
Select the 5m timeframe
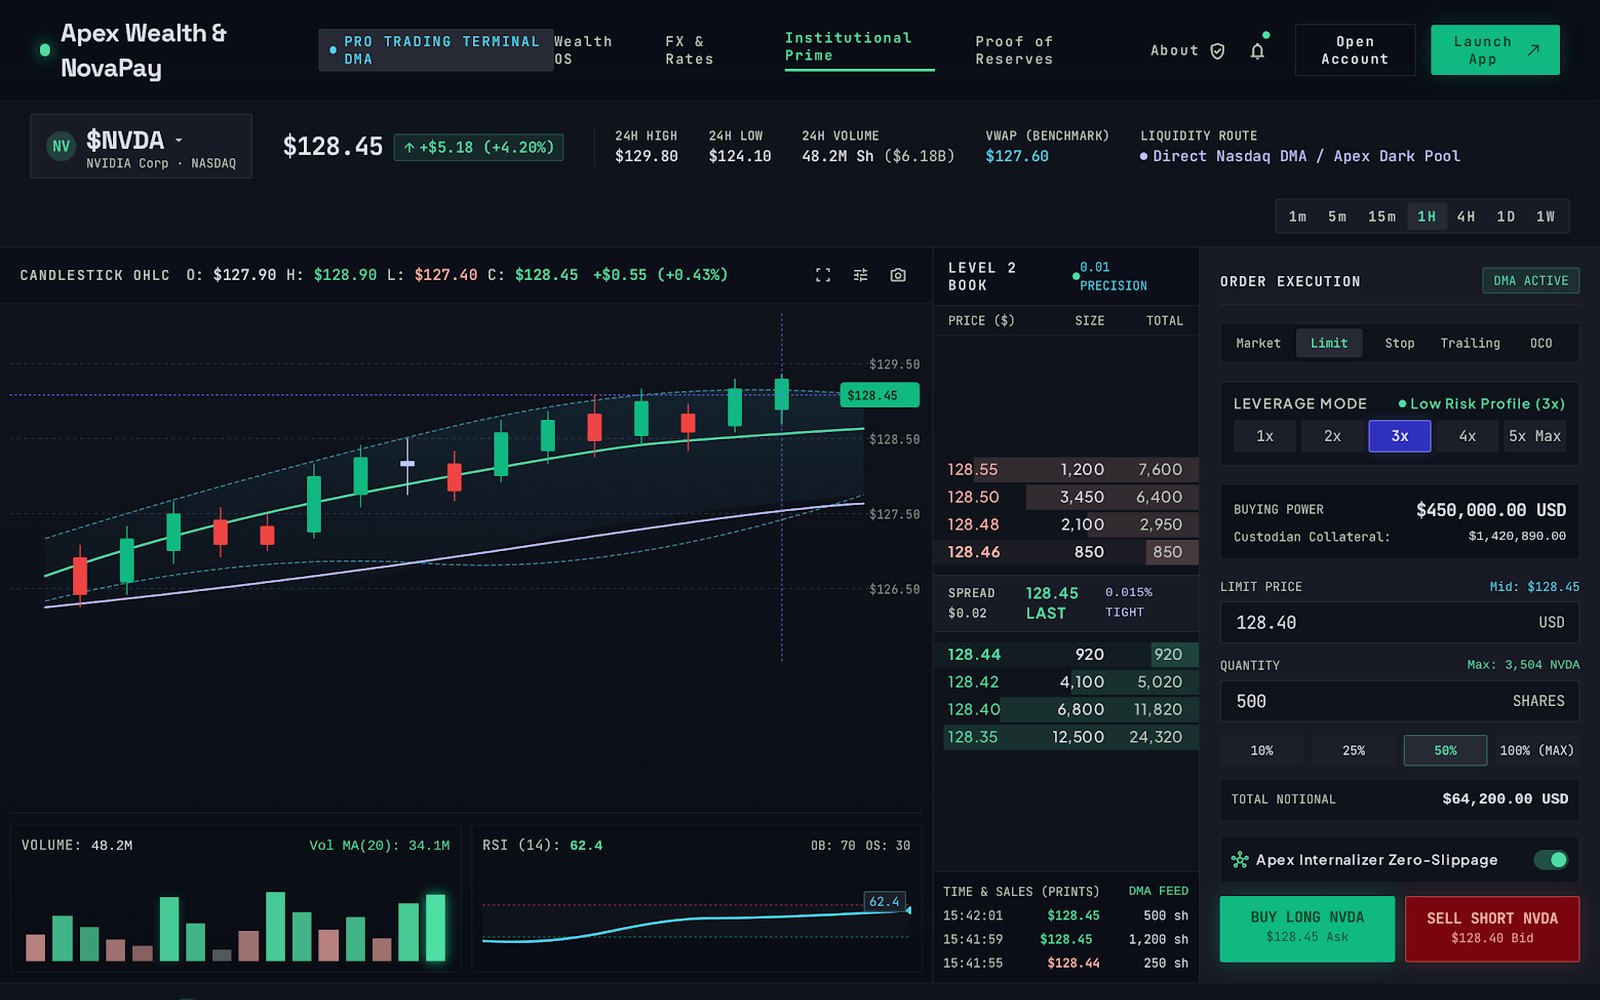point(1337,216)
